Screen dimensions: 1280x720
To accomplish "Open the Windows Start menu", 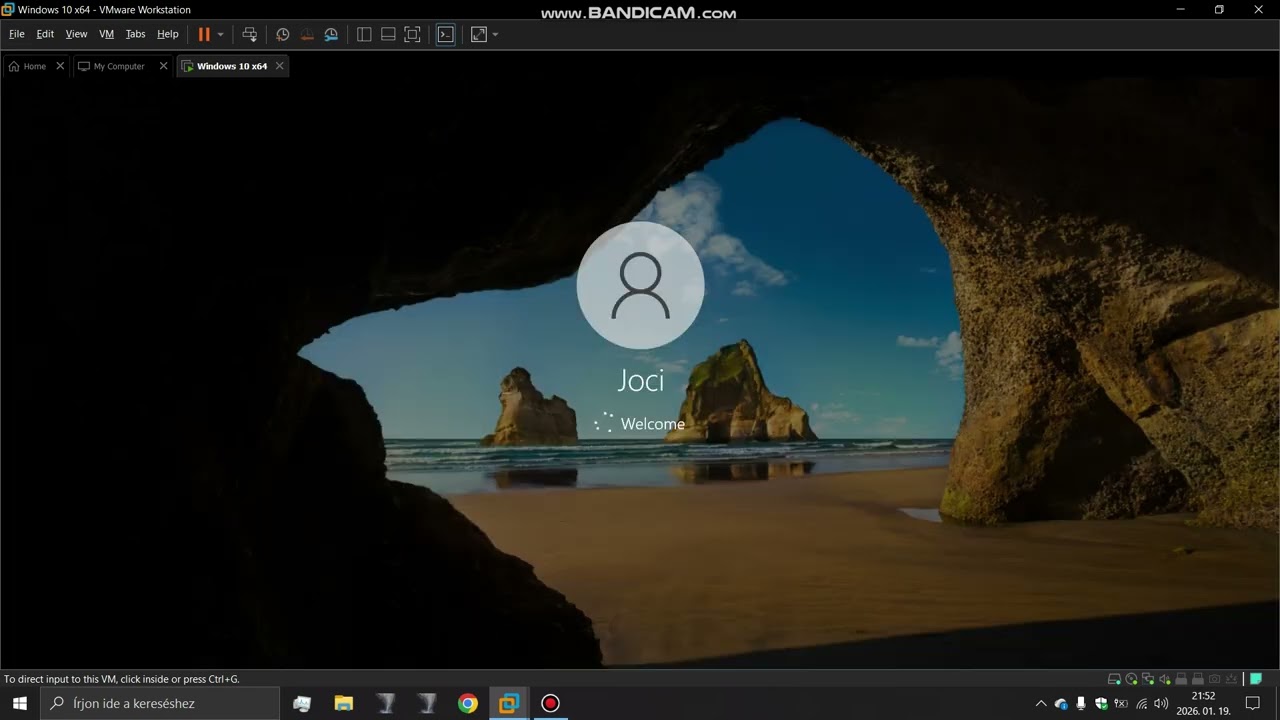I will (x=20, y=703).
